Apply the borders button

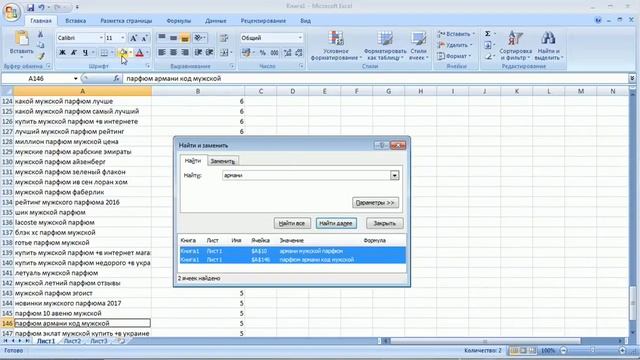(x=104, y=52)
